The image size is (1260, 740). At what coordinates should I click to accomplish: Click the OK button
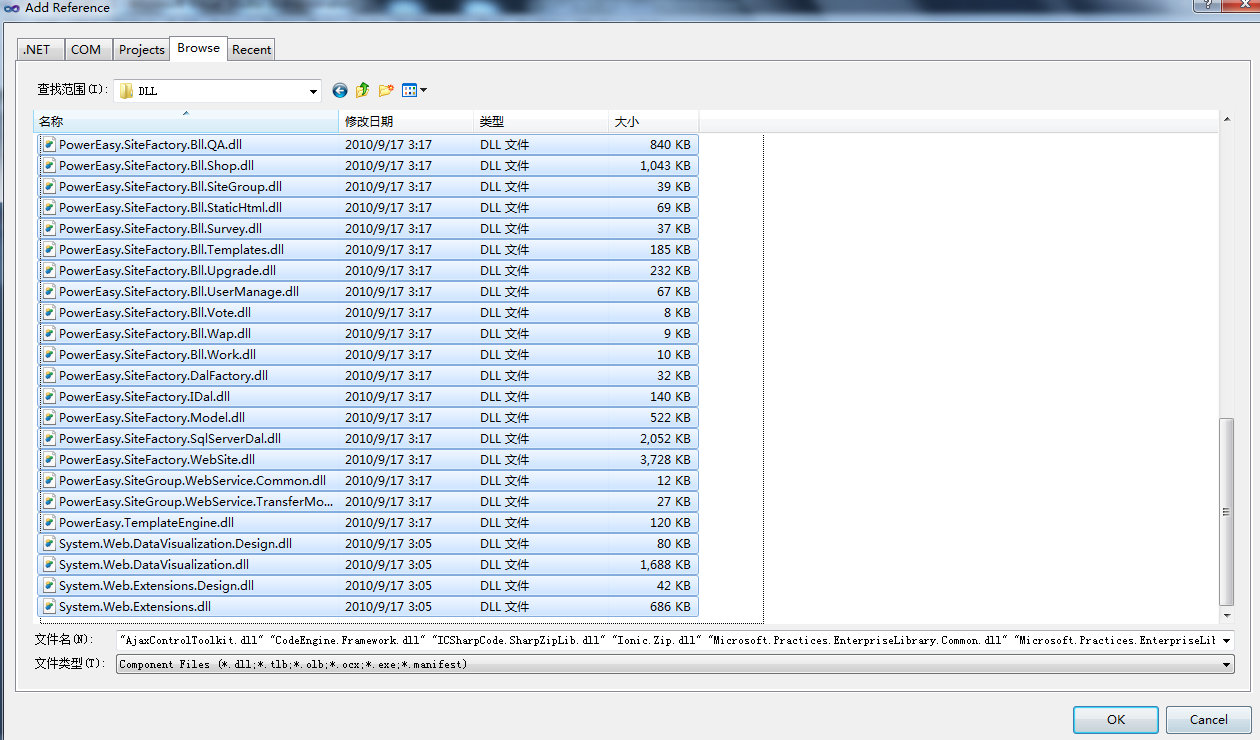(x=1115, y=719)
